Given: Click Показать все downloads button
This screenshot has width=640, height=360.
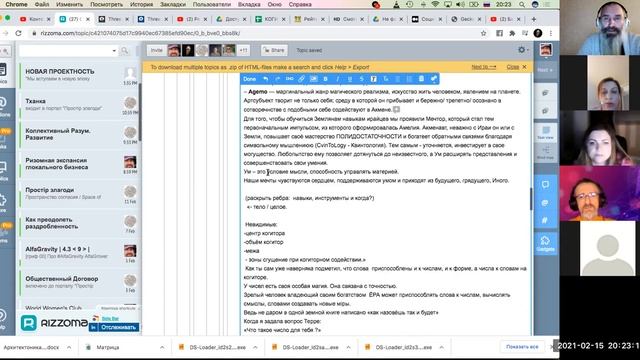Looking at the screenshot, I should pos(522,347).
